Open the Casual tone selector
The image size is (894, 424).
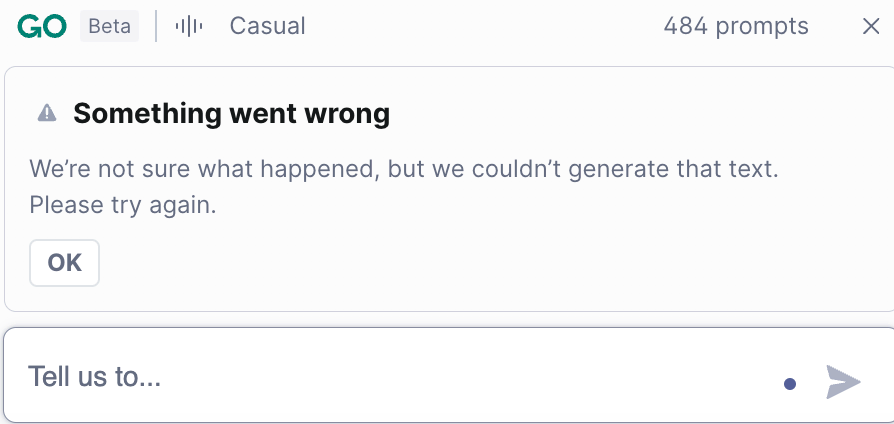coord(267,26)
